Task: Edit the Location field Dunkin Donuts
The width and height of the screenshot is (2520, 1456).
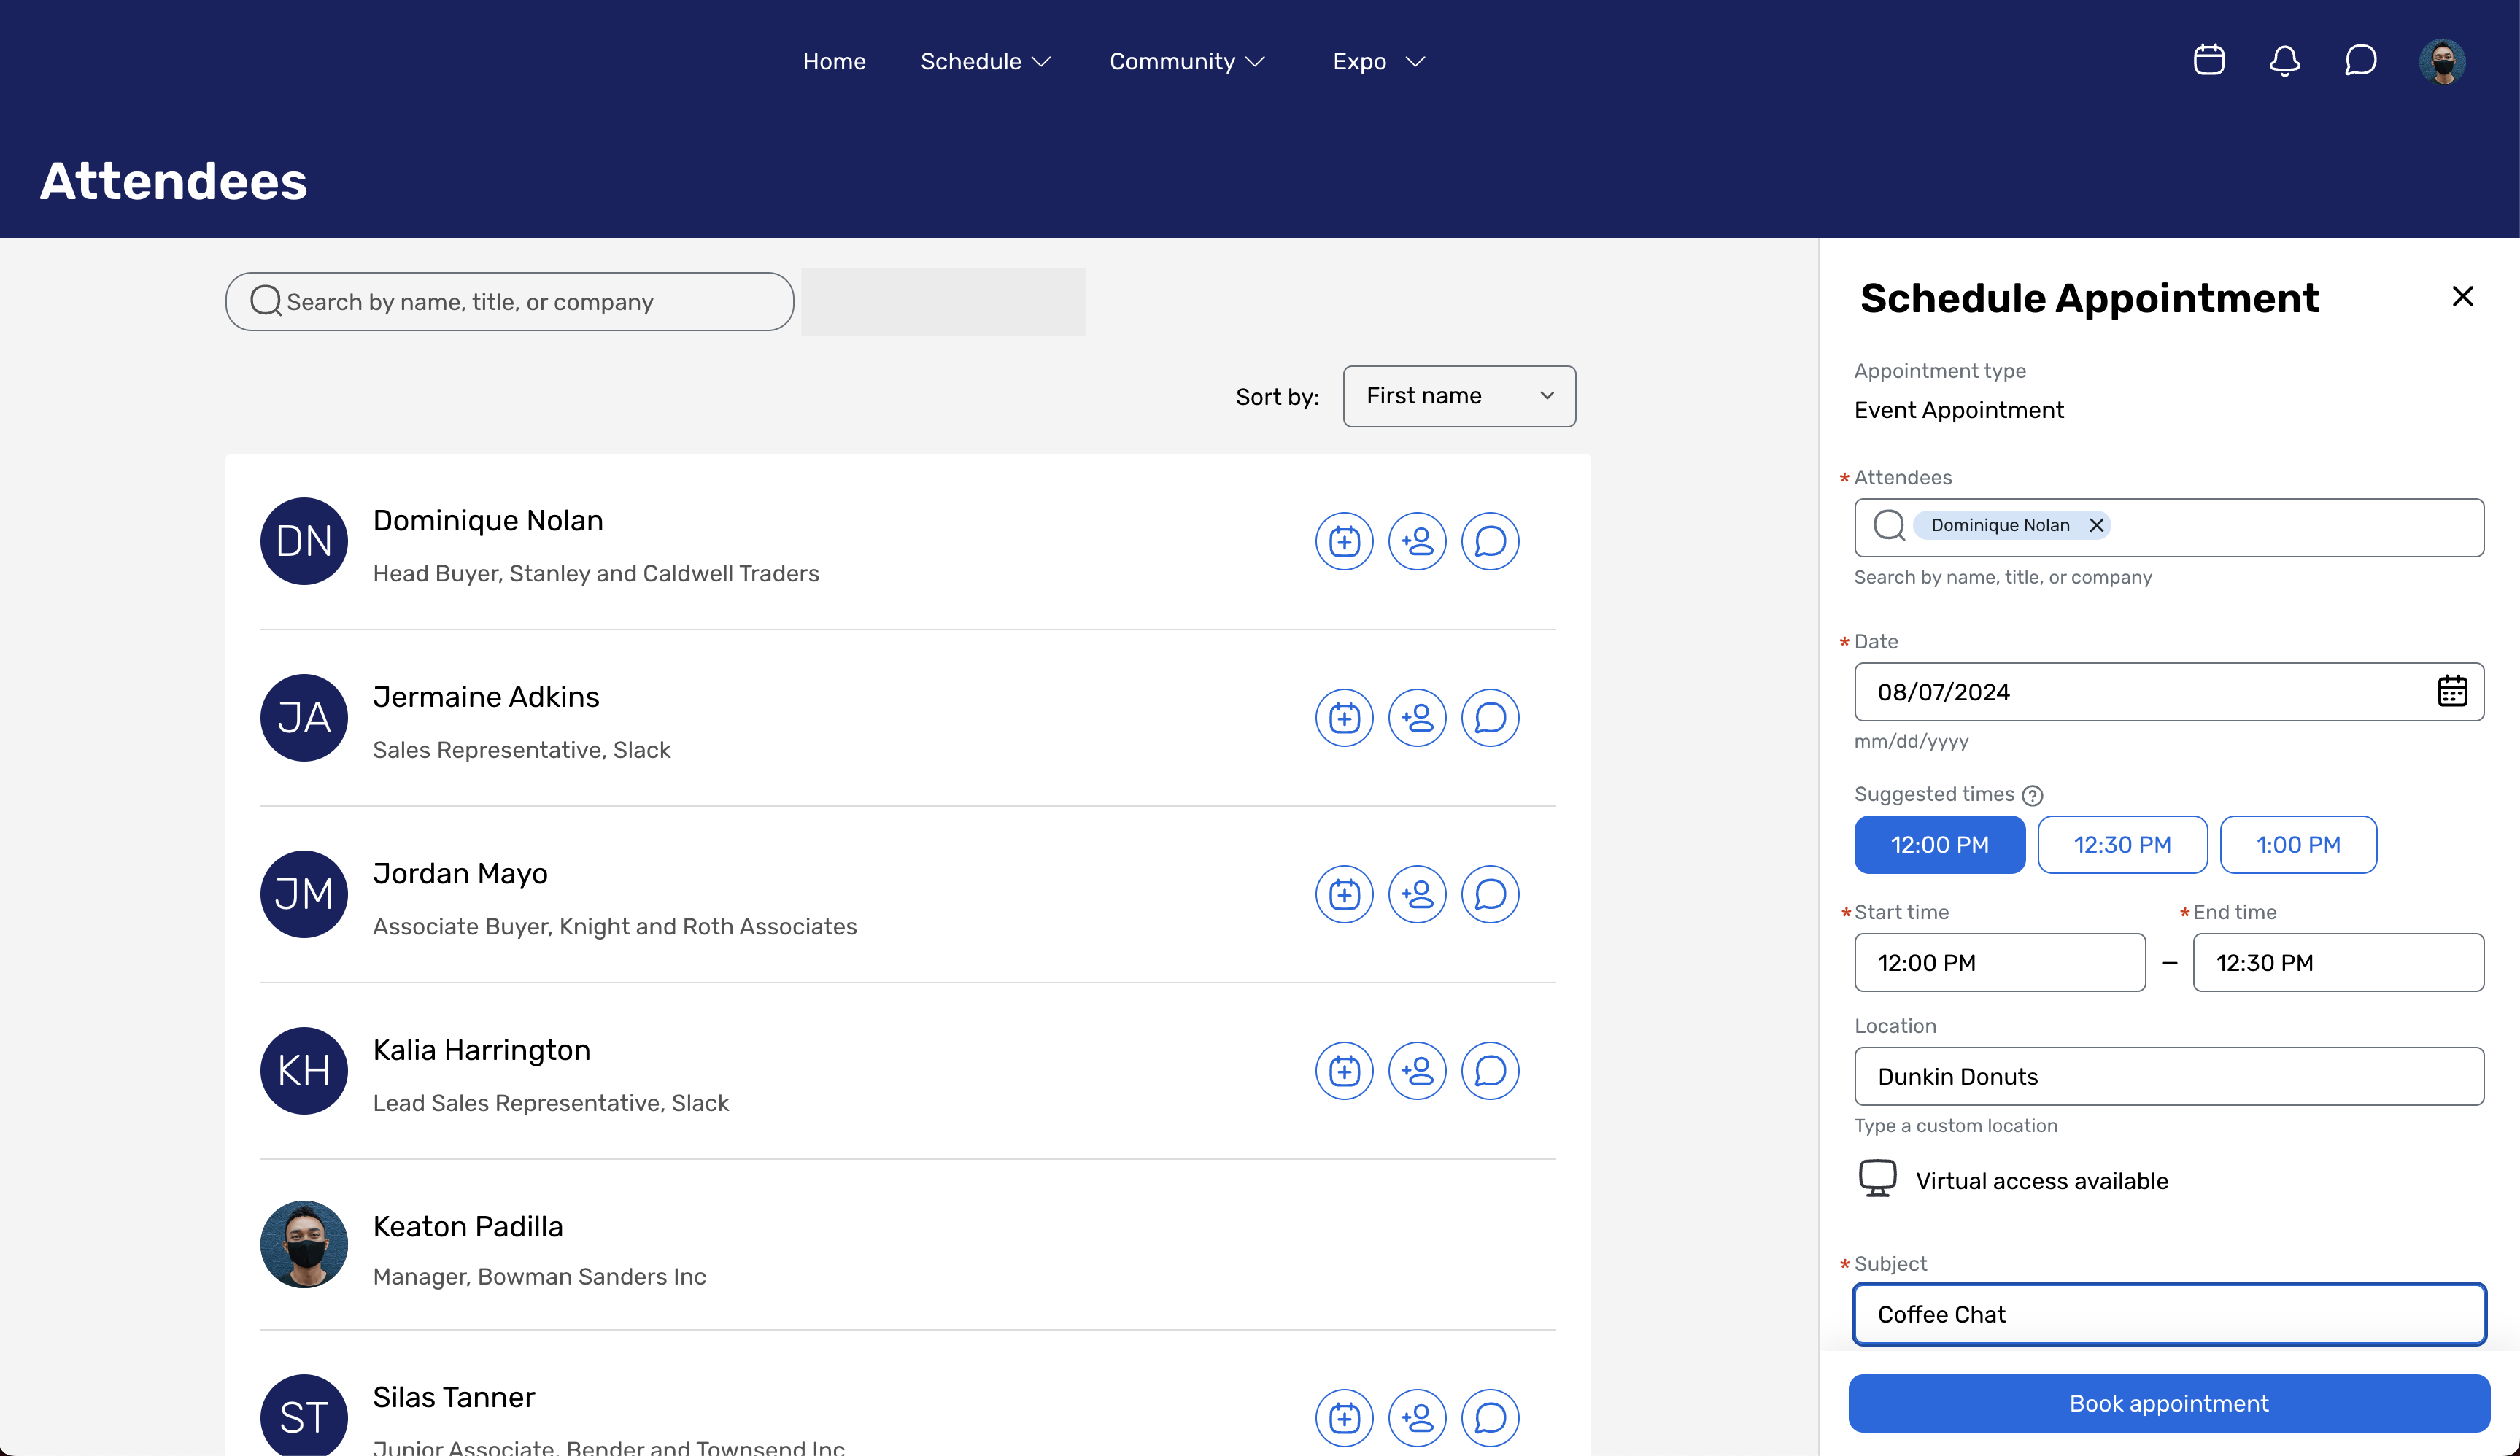Action: click(x=2168, y=1076)
